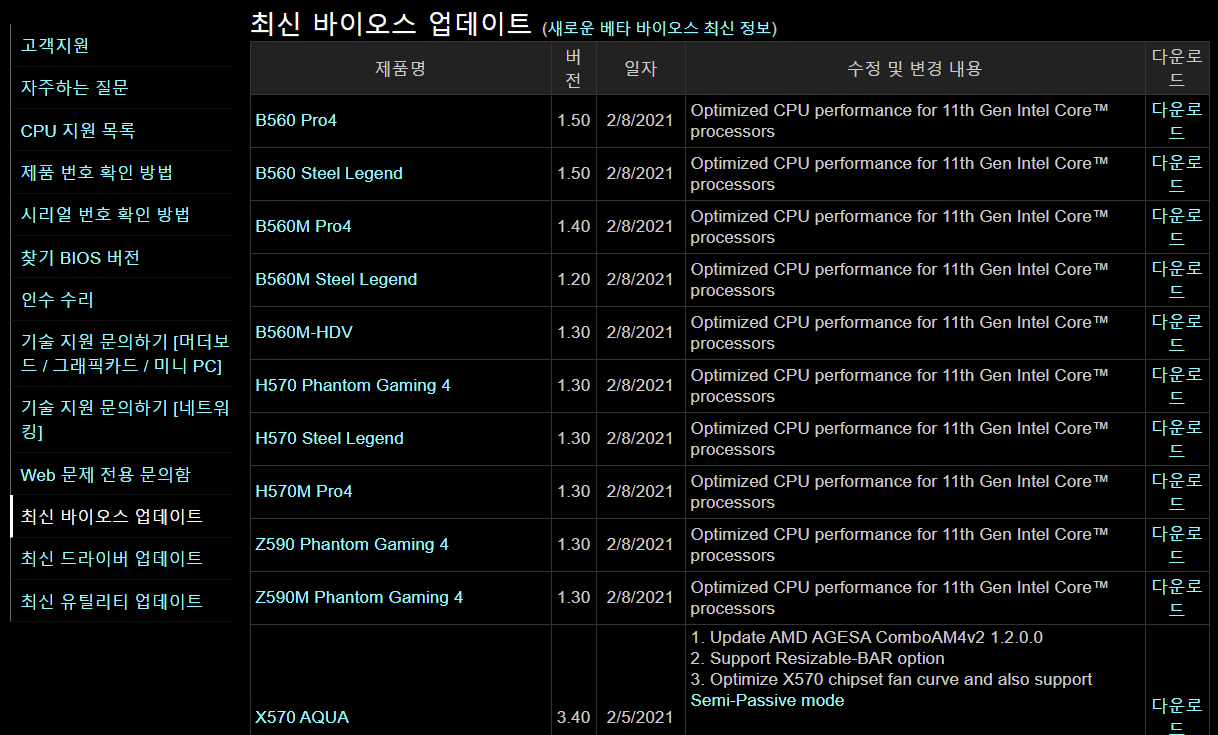1218x735 pixels.
Task: Open 시리얼 번호 확인 방법 page
Action: pos(105,214)
